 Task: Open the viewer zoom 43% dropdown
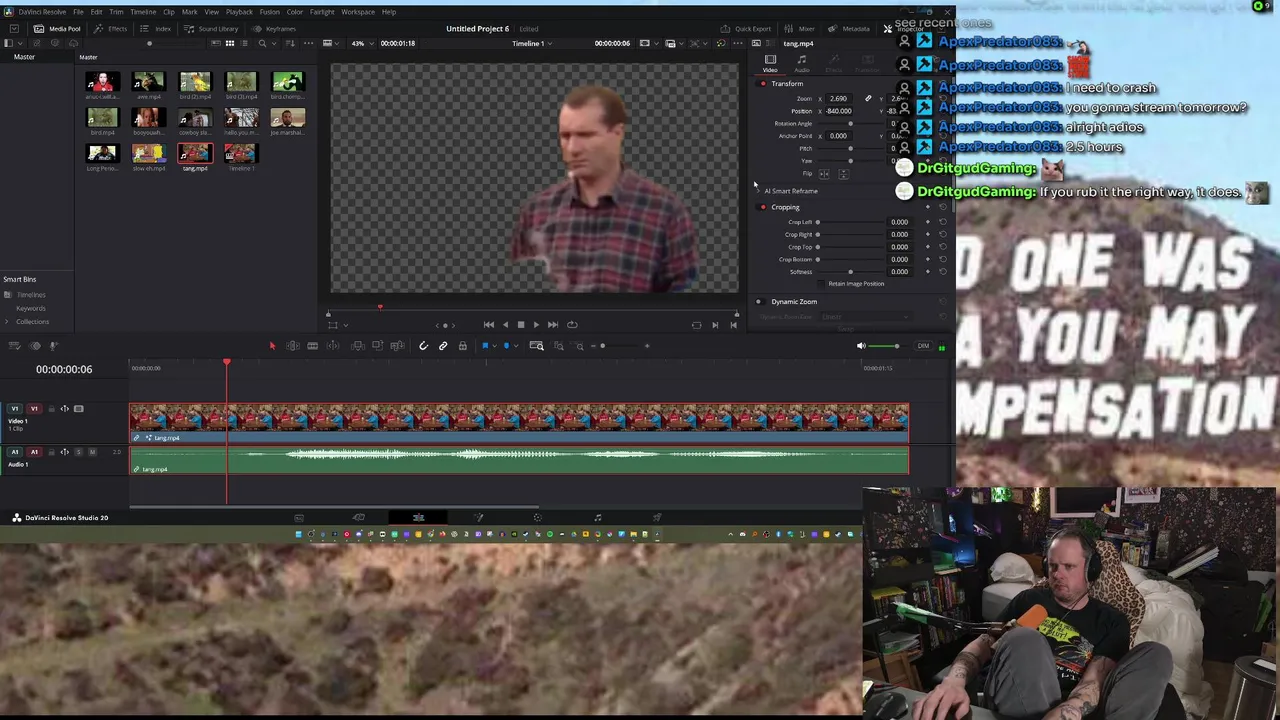click(362, 44)
